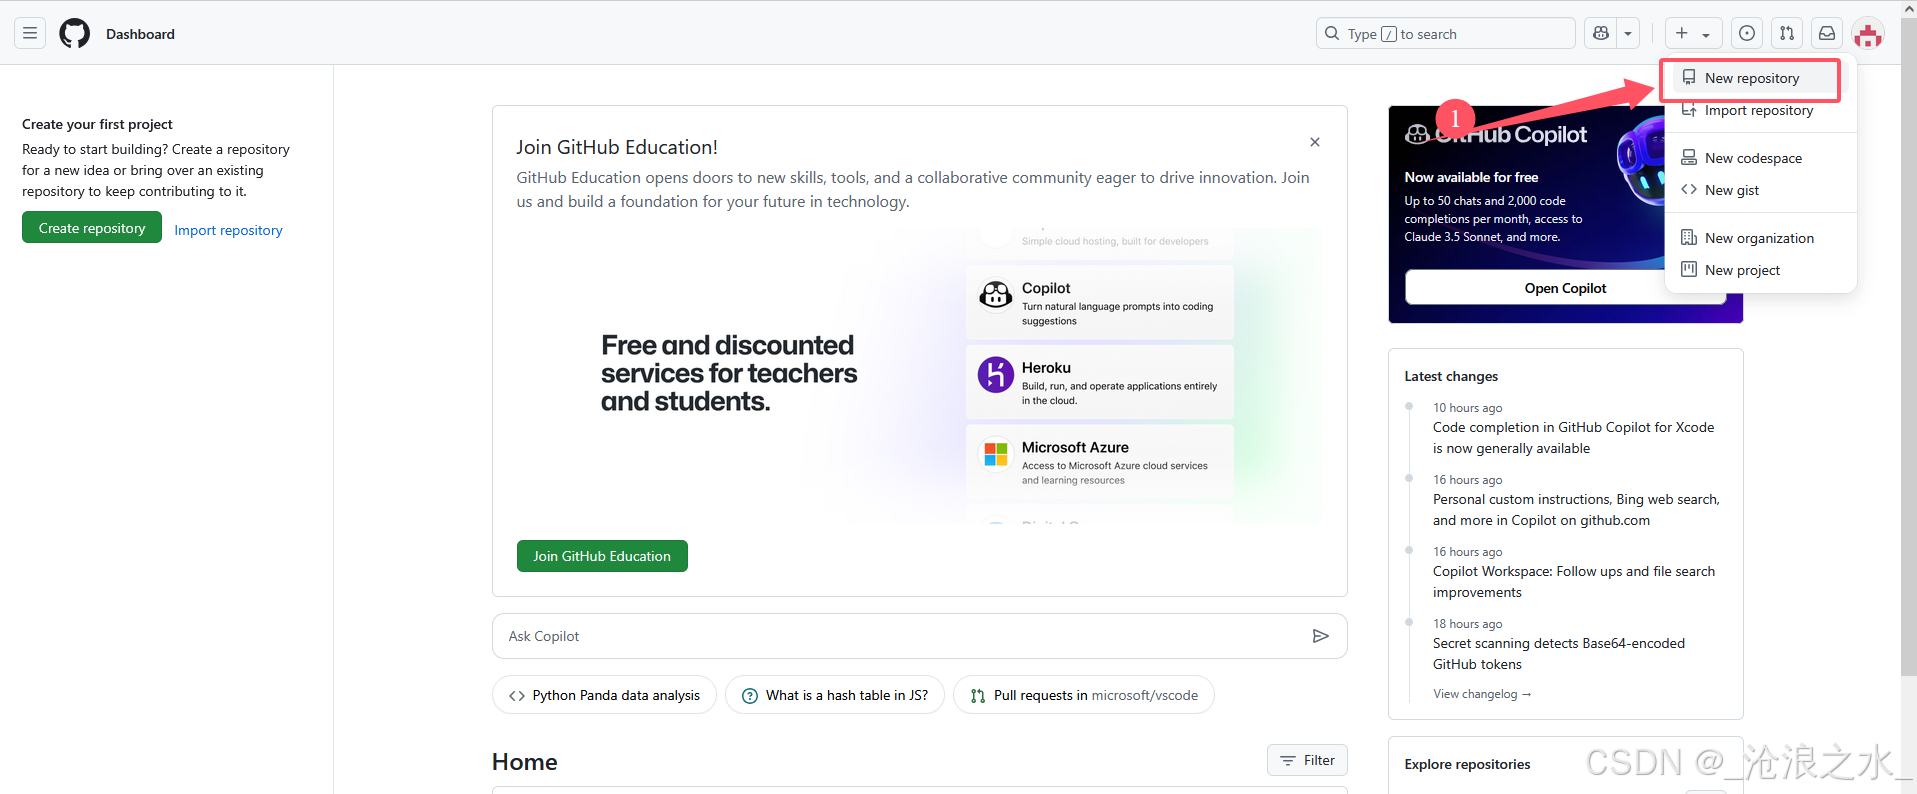Open 'Code completion in GitHub Copilot for Xcode' changelog
The height and width of the screenshot is (794, 1917).
pyautogui.click(x=1573, y=438)
